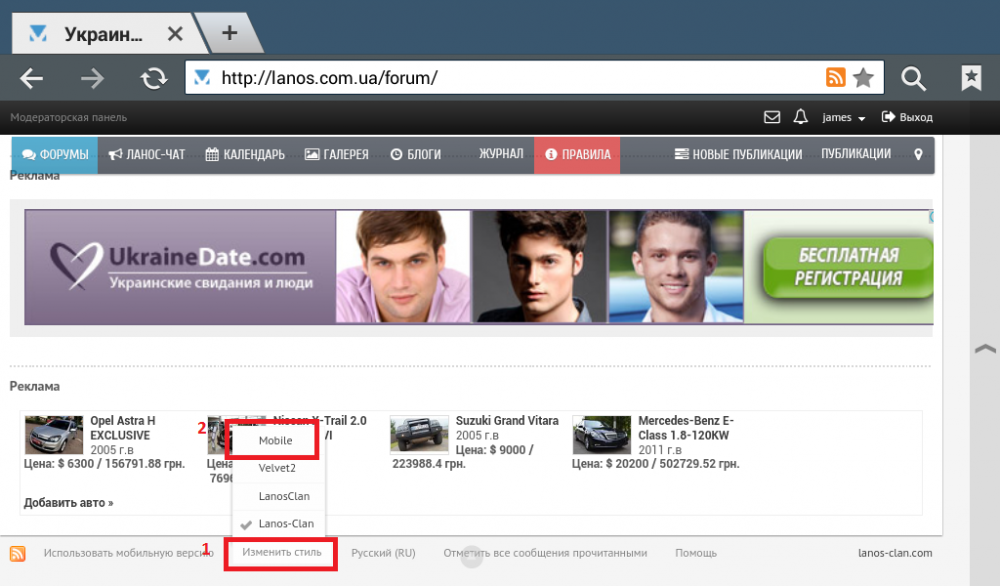Viewport: 1000px width, 586px height.
Task: Click the Добавить авто link
Action: [68, 503]
